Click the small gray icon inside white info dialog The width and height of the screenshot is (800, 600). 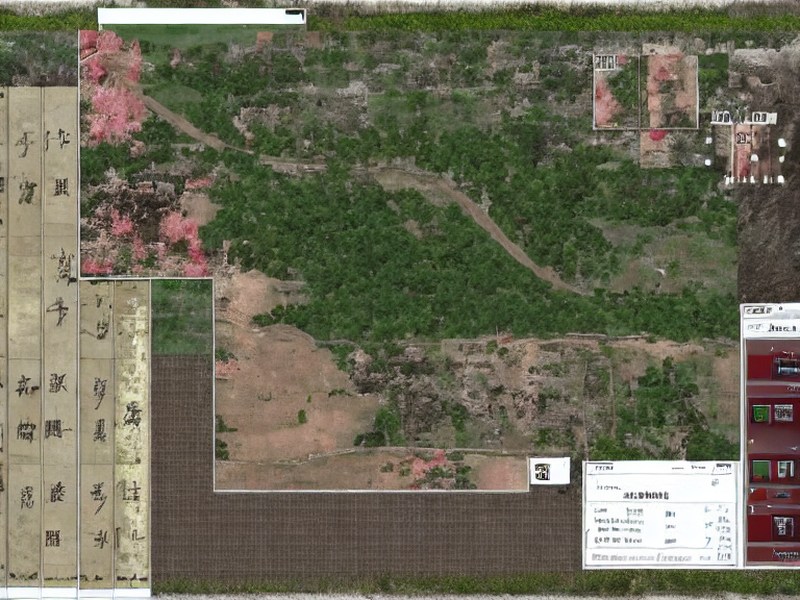tap(715, 482)
